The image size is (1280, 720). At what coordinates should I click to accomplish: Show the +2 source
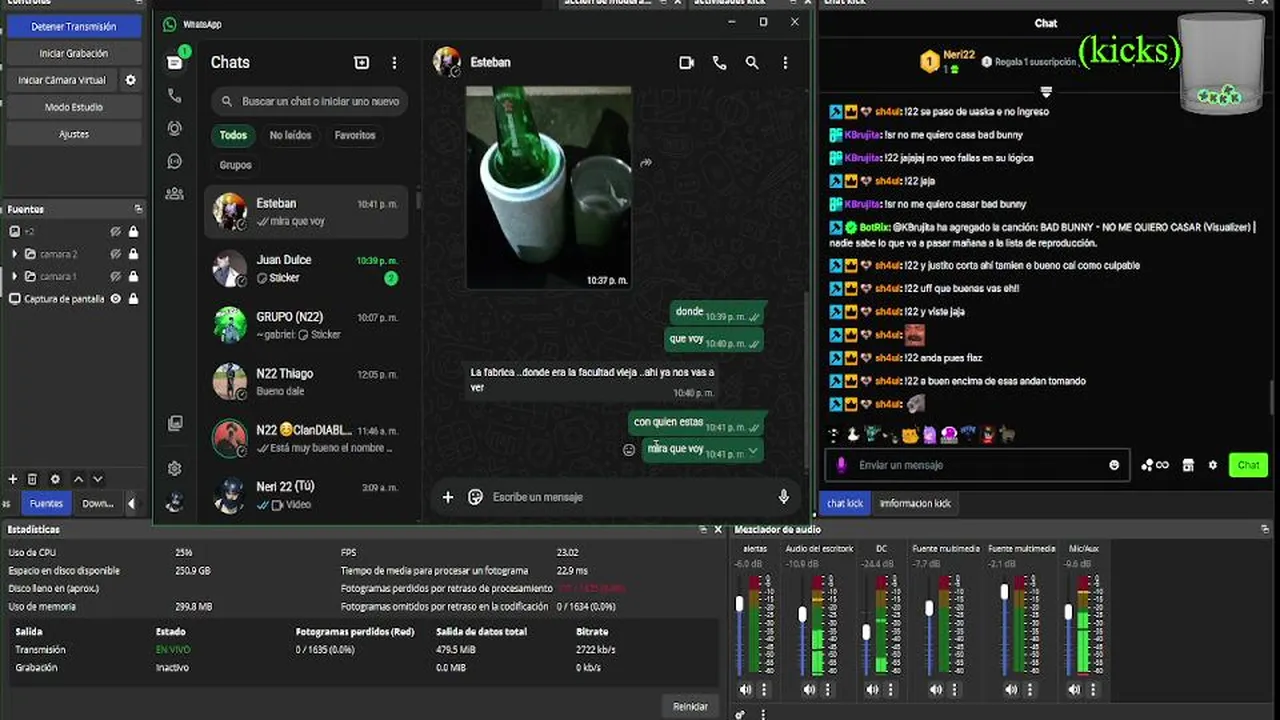pos(116,231)
